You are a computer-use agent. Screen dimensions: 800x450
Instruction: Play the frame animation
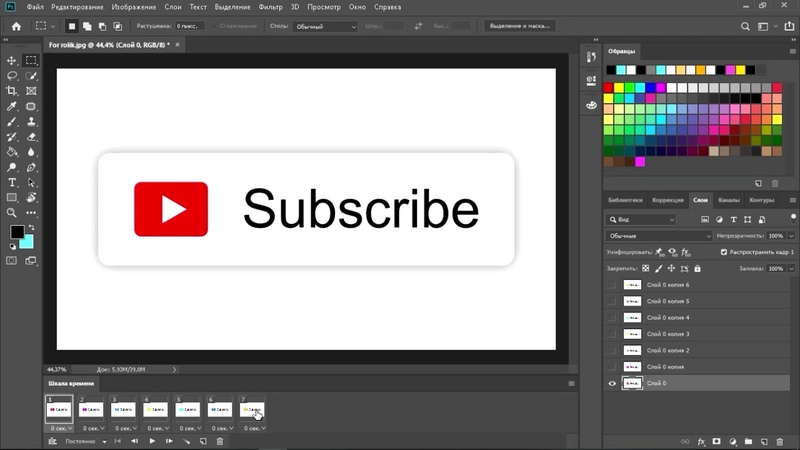click(x=152, y=441)
